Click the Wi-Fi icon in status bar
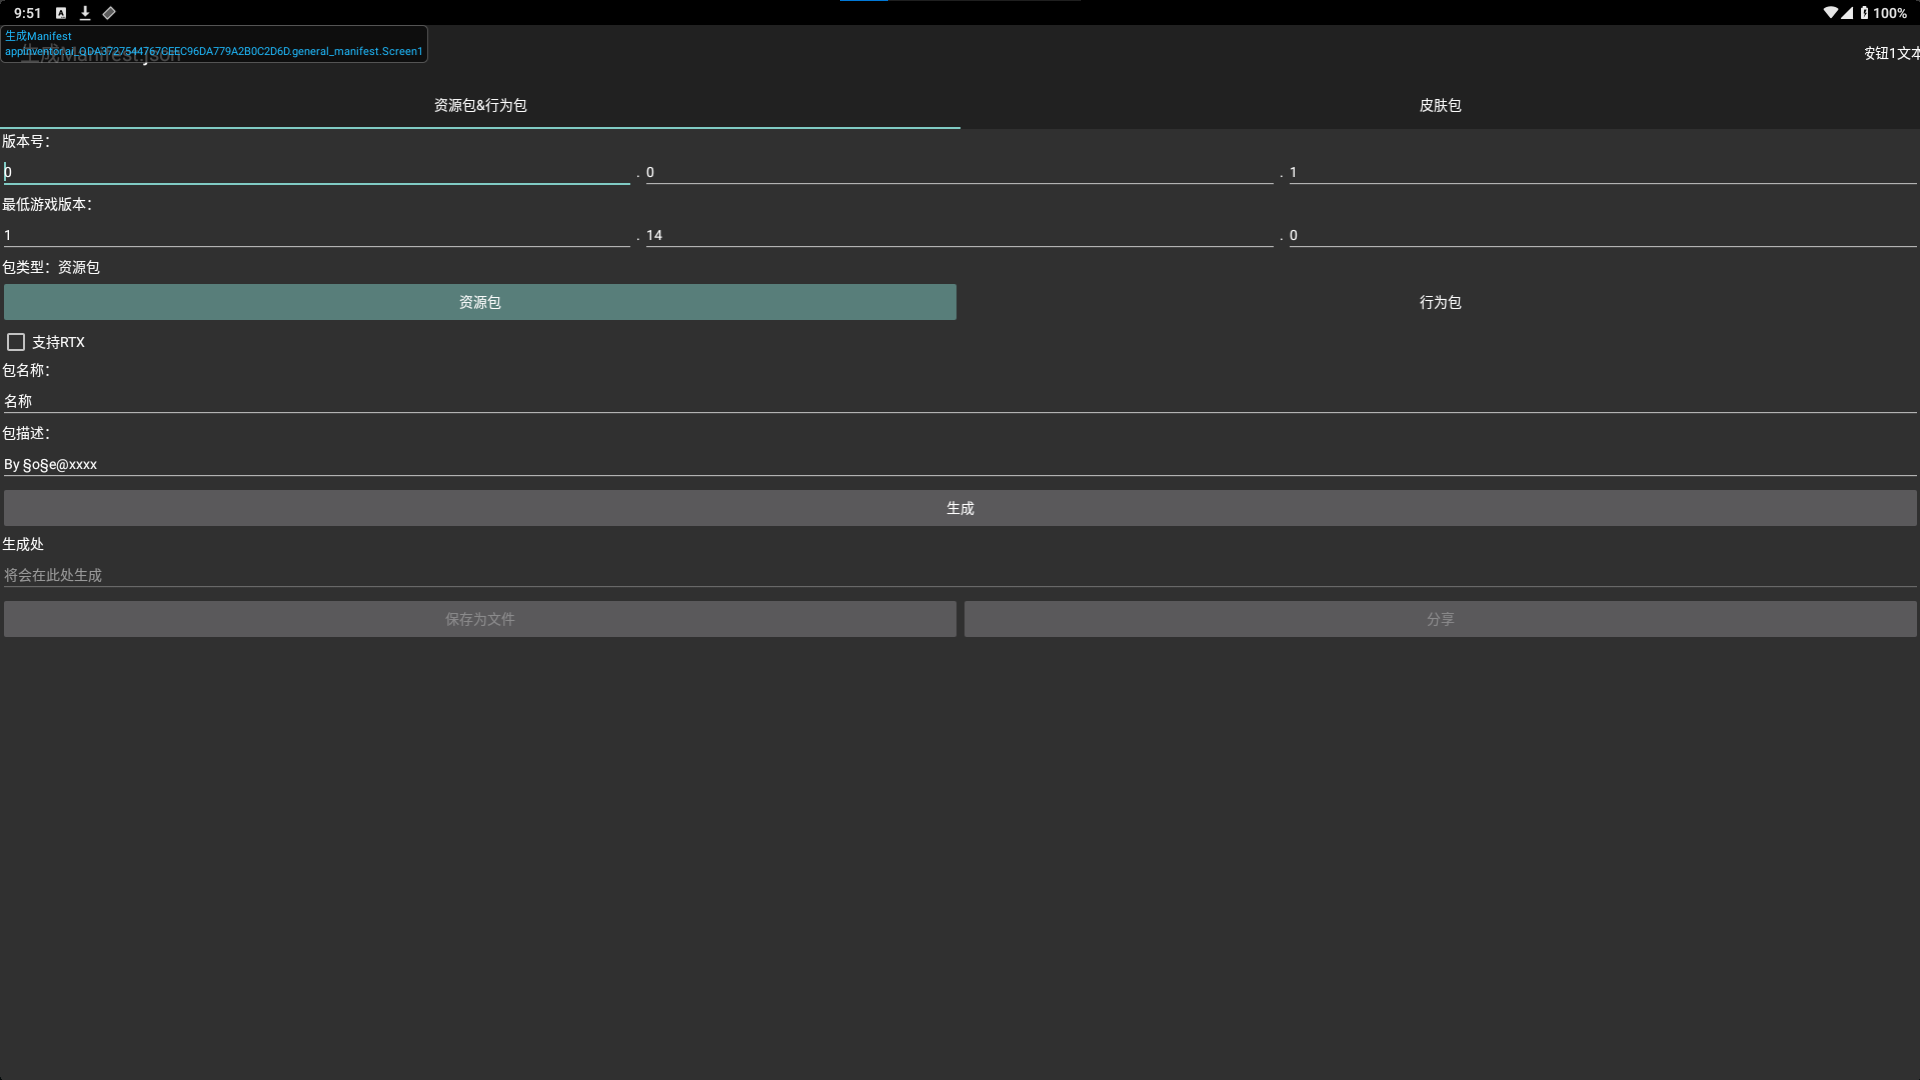 1830,13
